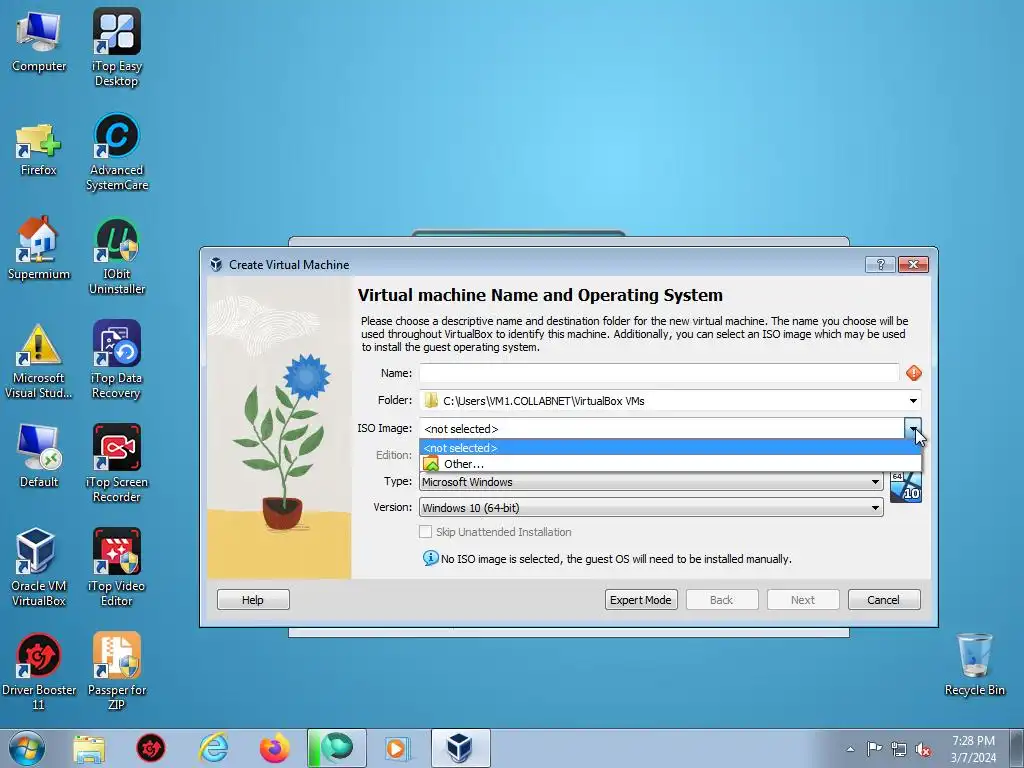The image size is (1024, 768).
Task: Toggle Skip Unattended Installation checkbox
Action: [x=426, y=532]
